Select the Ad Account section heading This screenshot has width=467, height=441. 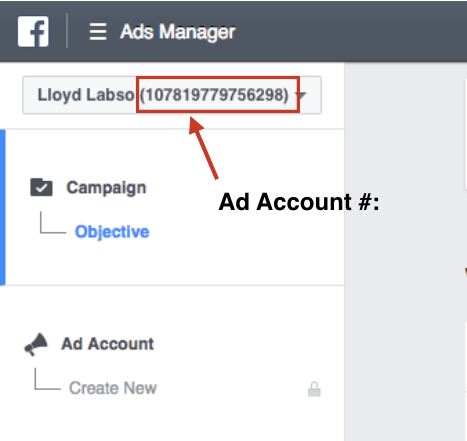click(x=107, y=344)
